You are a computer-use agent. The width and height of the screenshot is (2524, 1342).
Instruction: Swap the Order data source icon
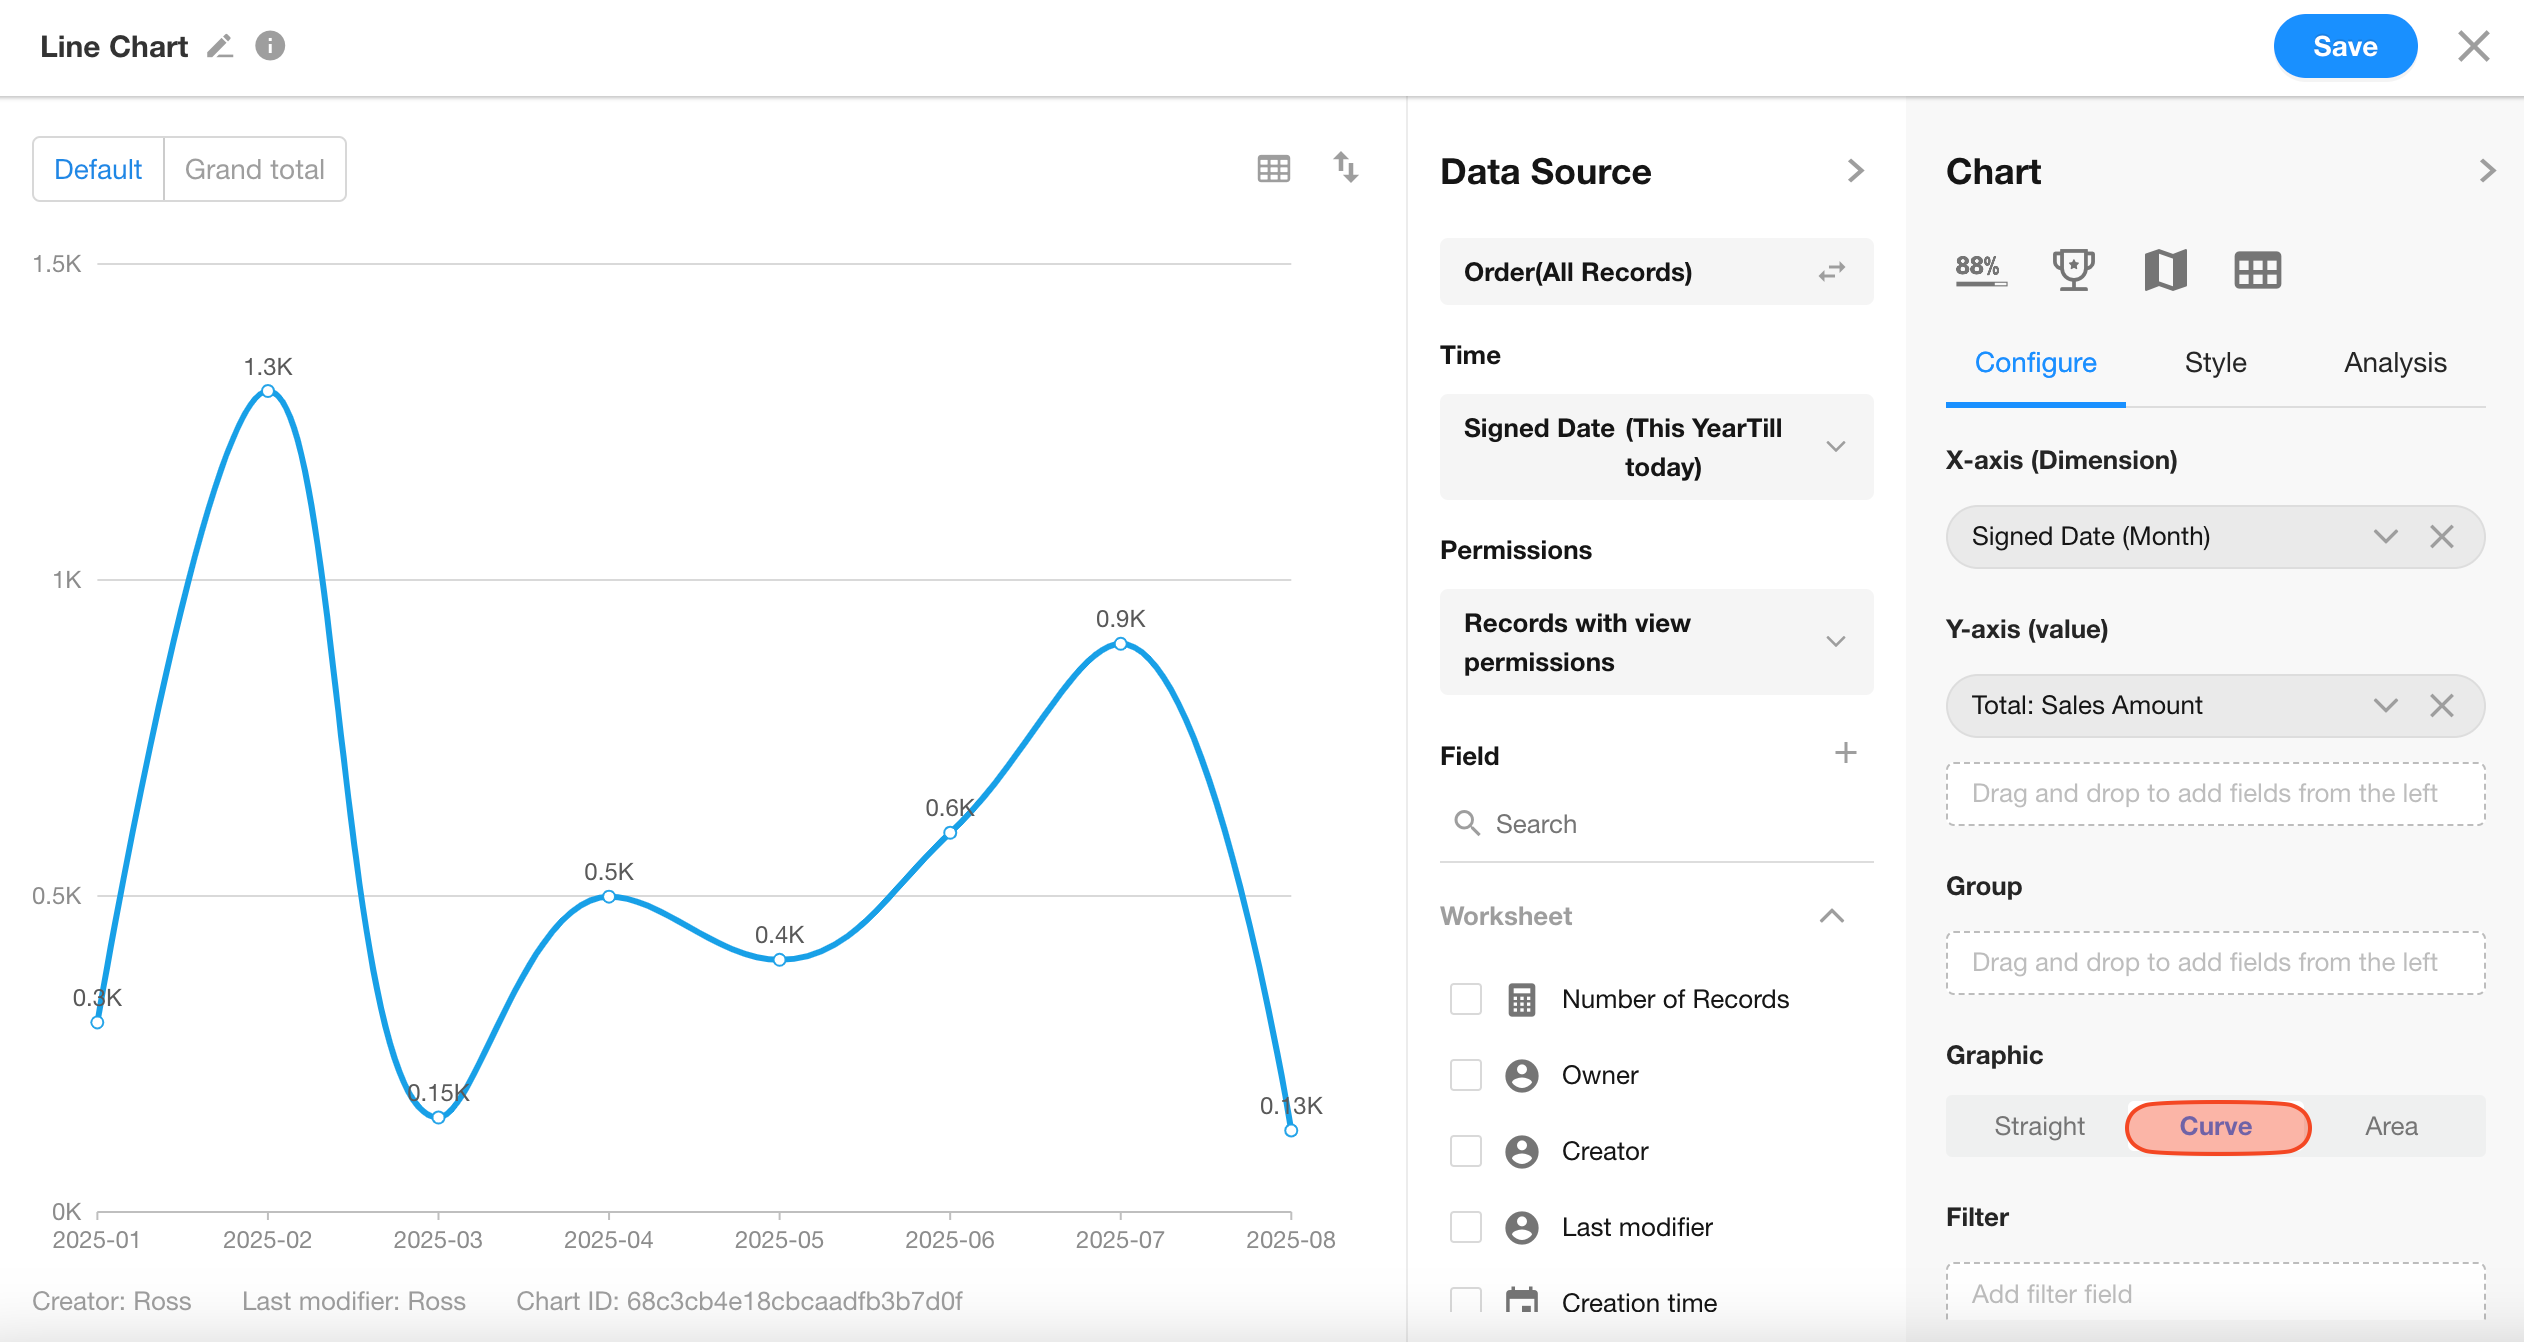[x=1831, y=272]
